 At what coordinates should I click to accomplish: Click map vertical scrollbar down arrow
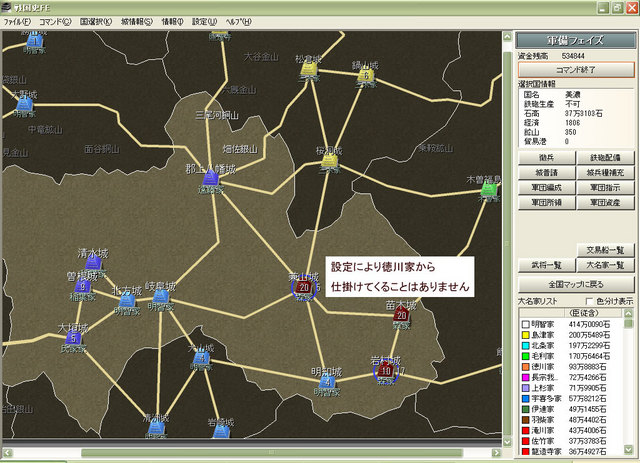click(507, 442)
